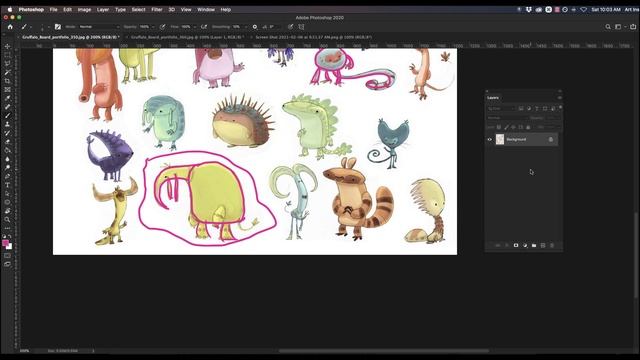Toggle pressure for opacity button
This screenshot has height=360, width=640.
click(x=162, y=27)
